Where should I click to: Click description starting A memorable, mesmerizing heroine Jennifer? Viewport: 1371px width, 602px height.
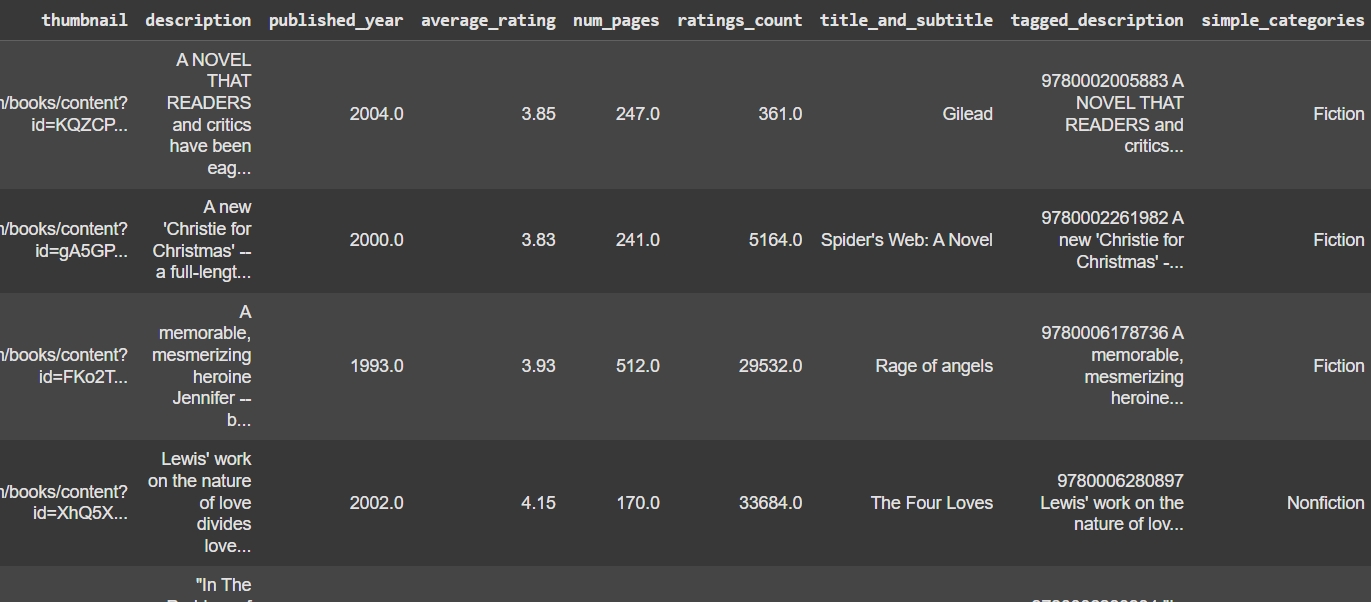[x=202, y=366]
